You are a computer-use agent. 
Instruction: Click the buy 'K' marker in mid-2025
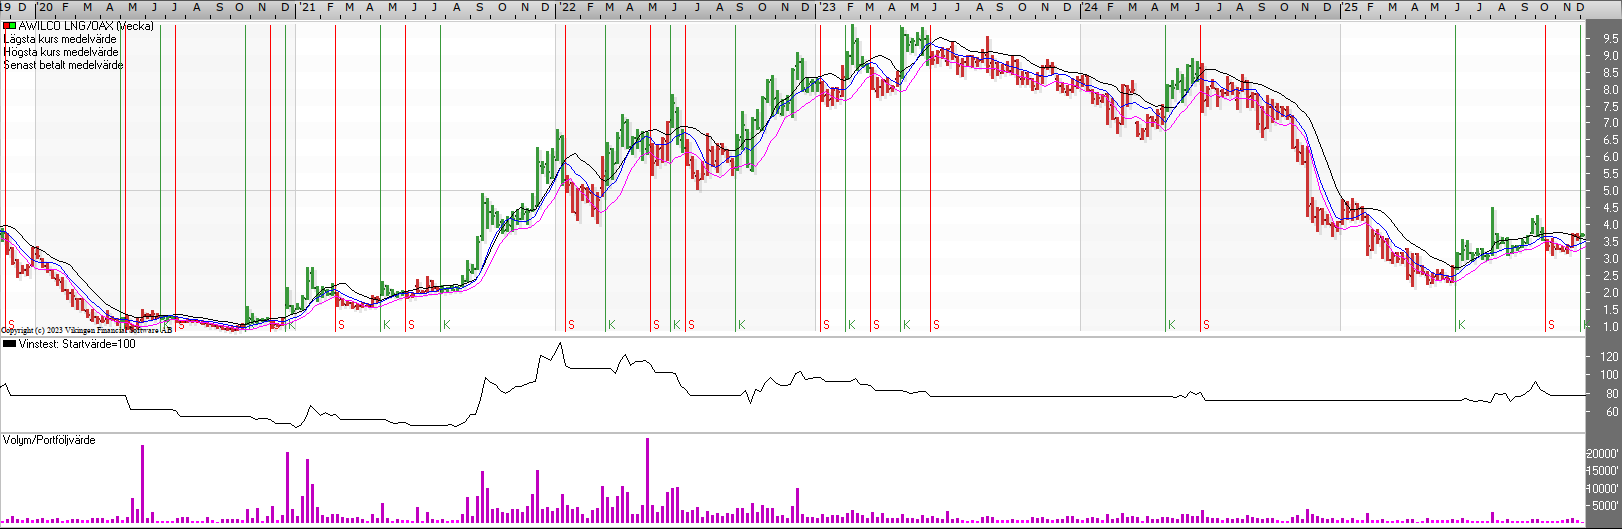[1462, 325]
